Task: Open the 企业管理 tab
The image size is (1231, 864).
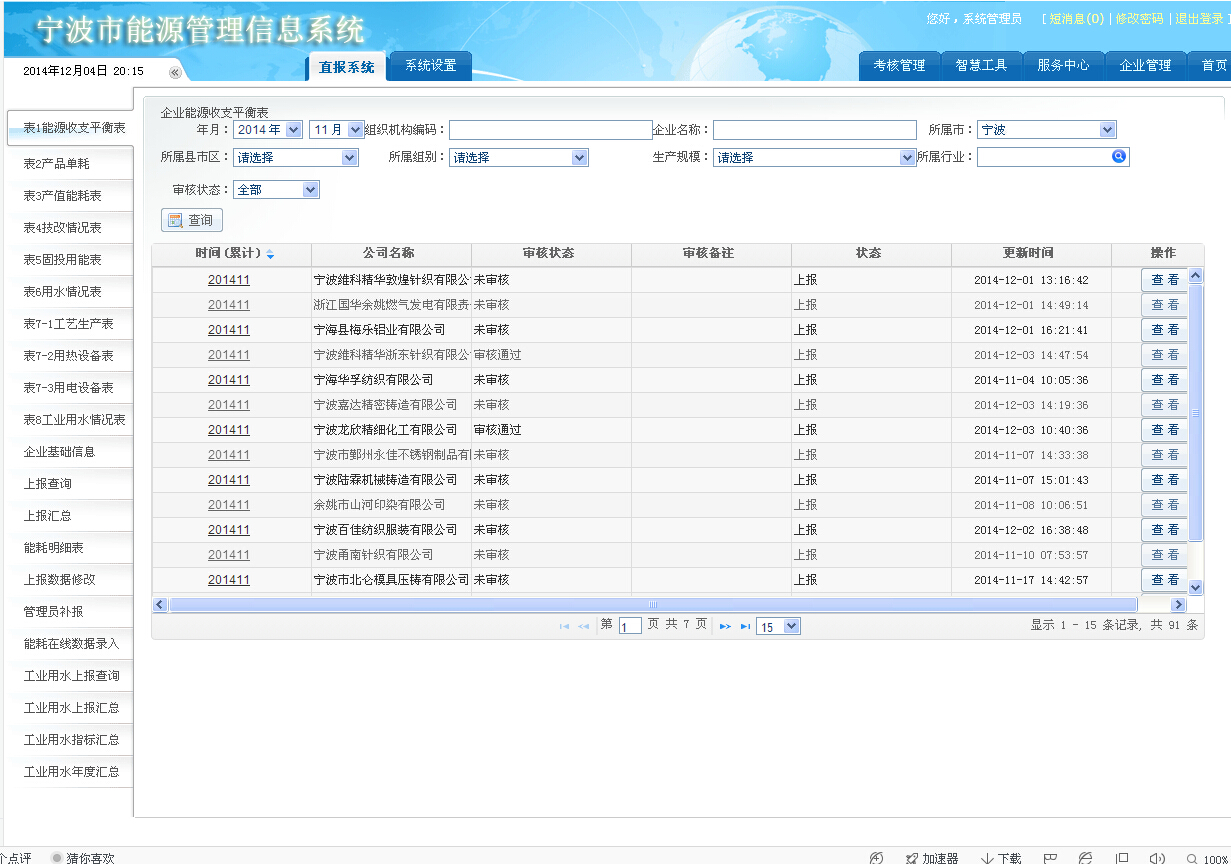Action: pyautogui.click(x=1145, y=65)
